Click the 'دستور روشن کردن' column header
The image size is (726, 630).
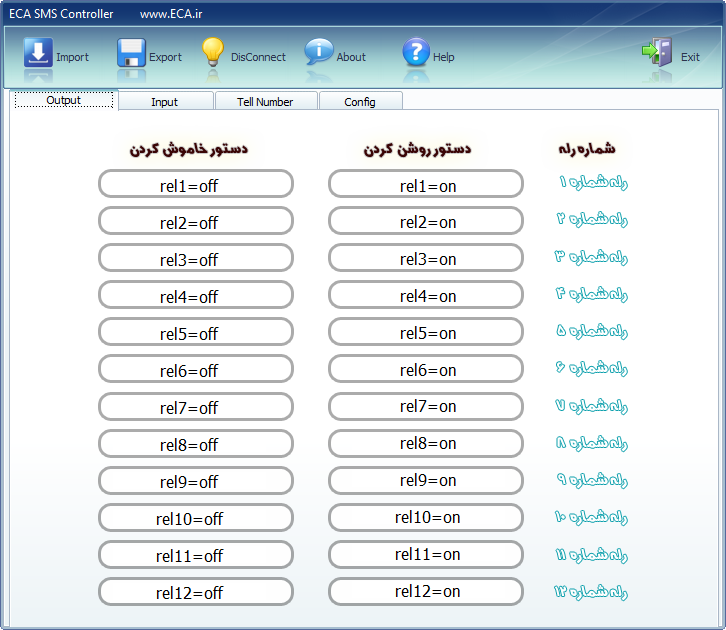click(417, 149)
